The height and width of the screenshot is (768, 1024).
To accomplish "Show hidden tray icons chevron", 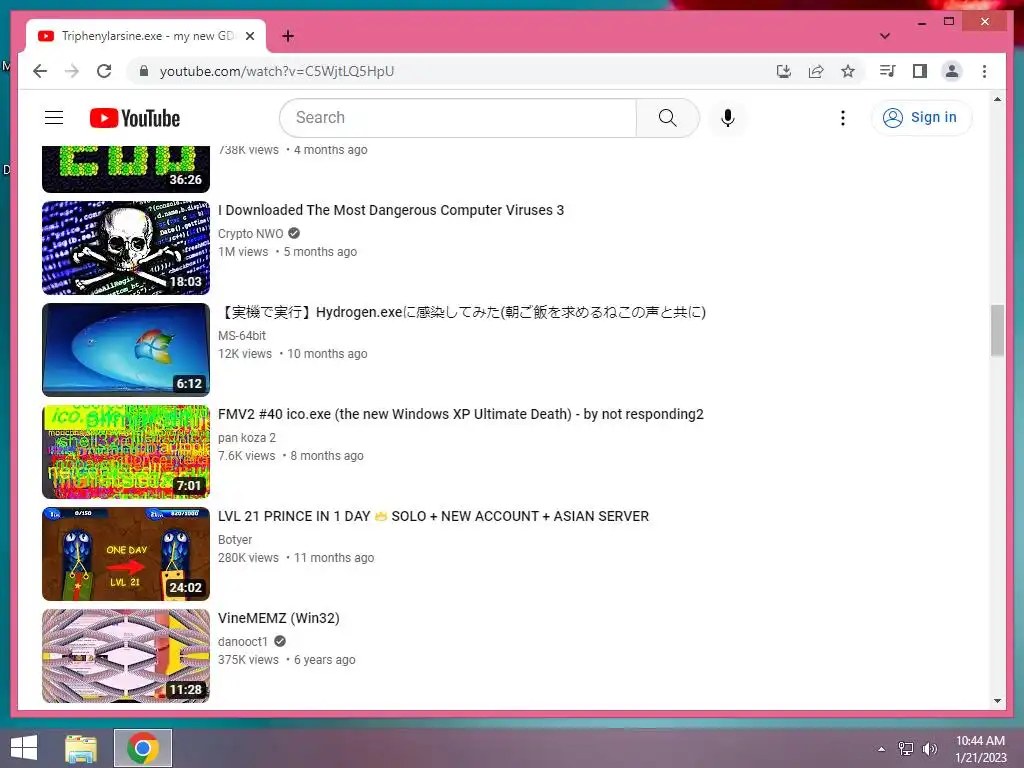I will (x=882, y=748).
